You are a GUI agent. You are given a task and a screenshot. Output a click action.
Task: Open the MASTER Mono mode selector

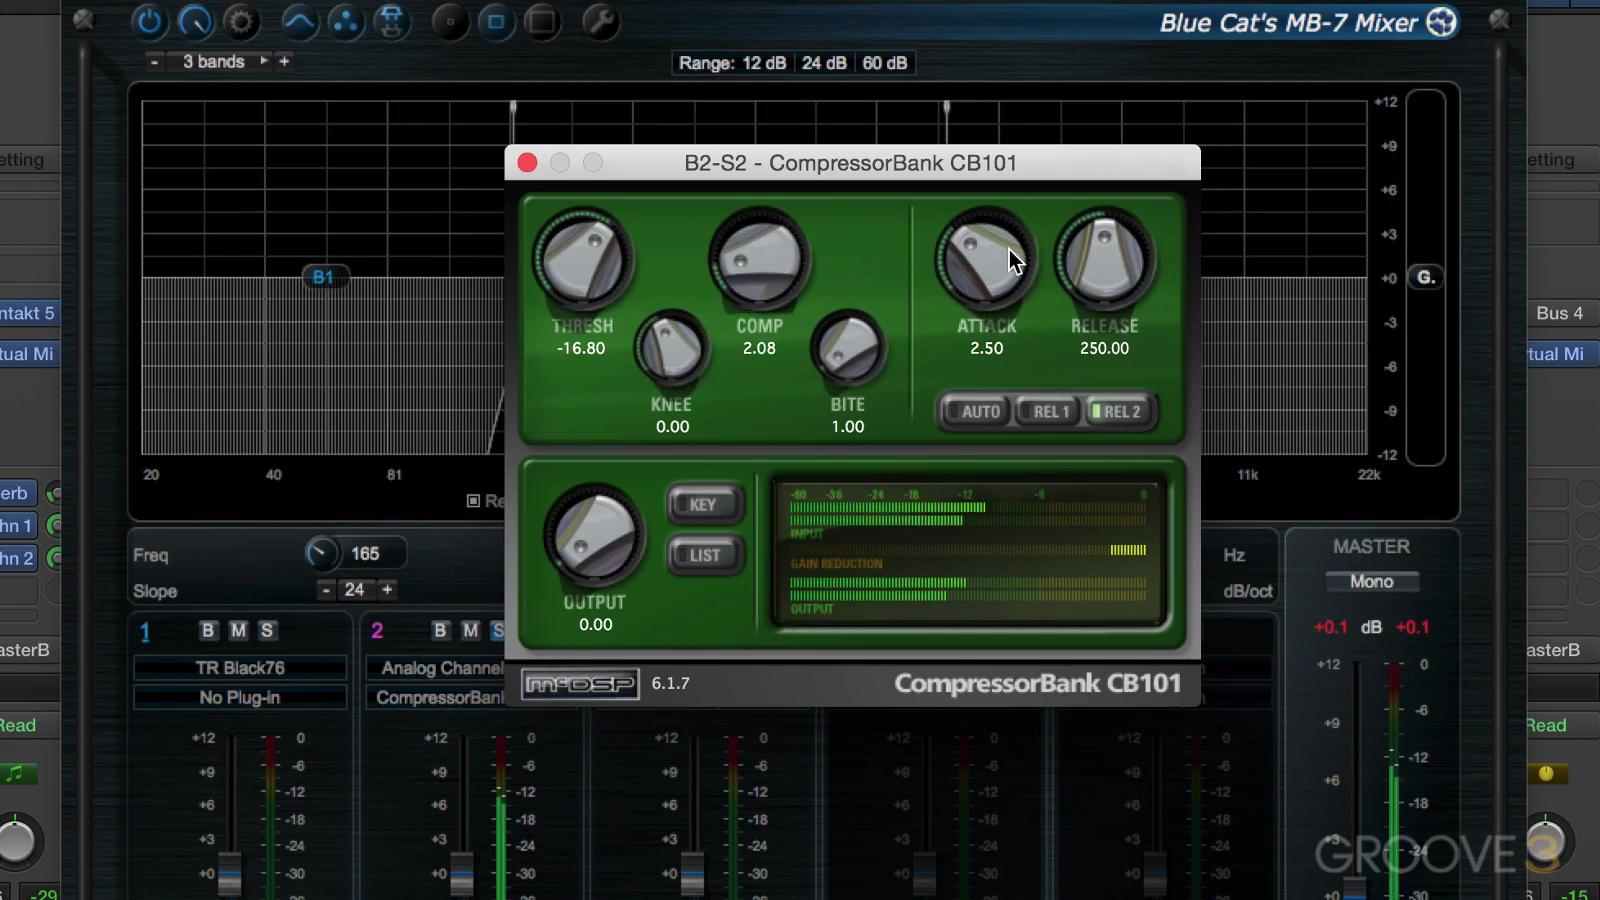[x=1371, y=582]
